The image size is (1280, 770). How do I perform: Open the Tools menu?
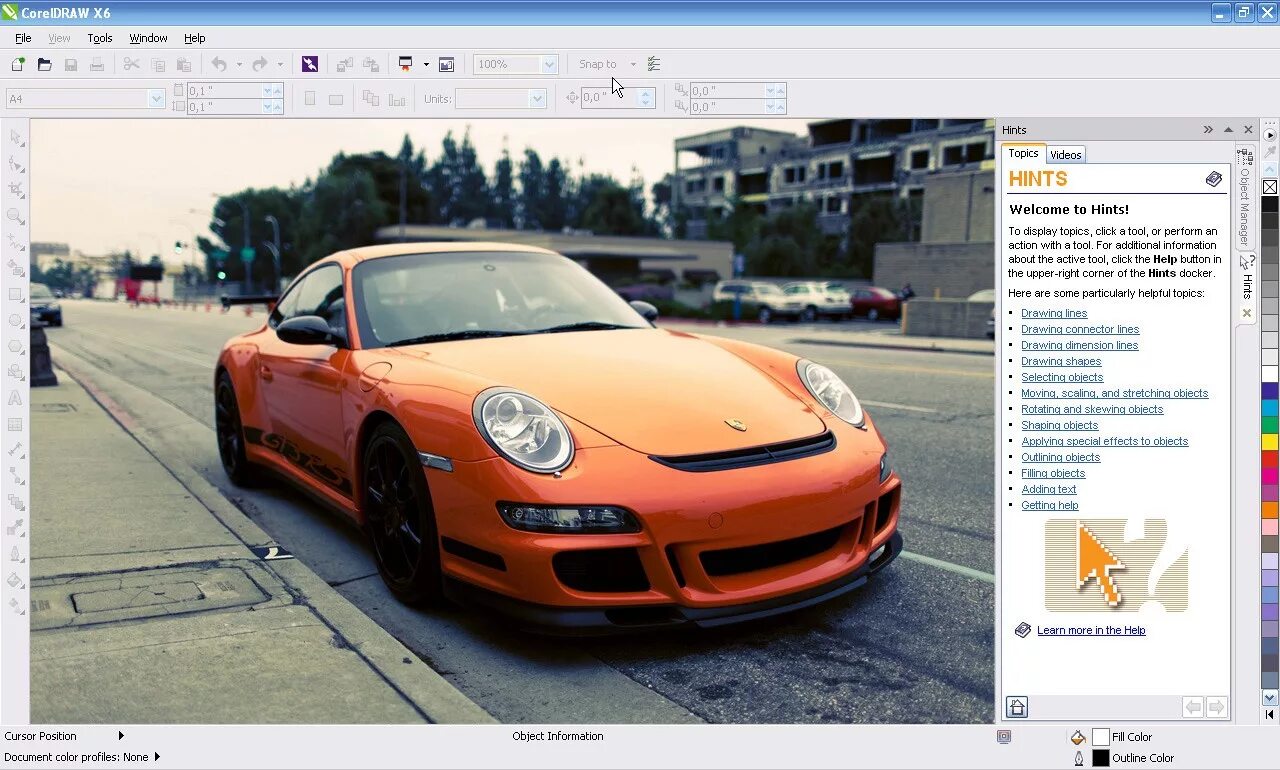point(100,38)
